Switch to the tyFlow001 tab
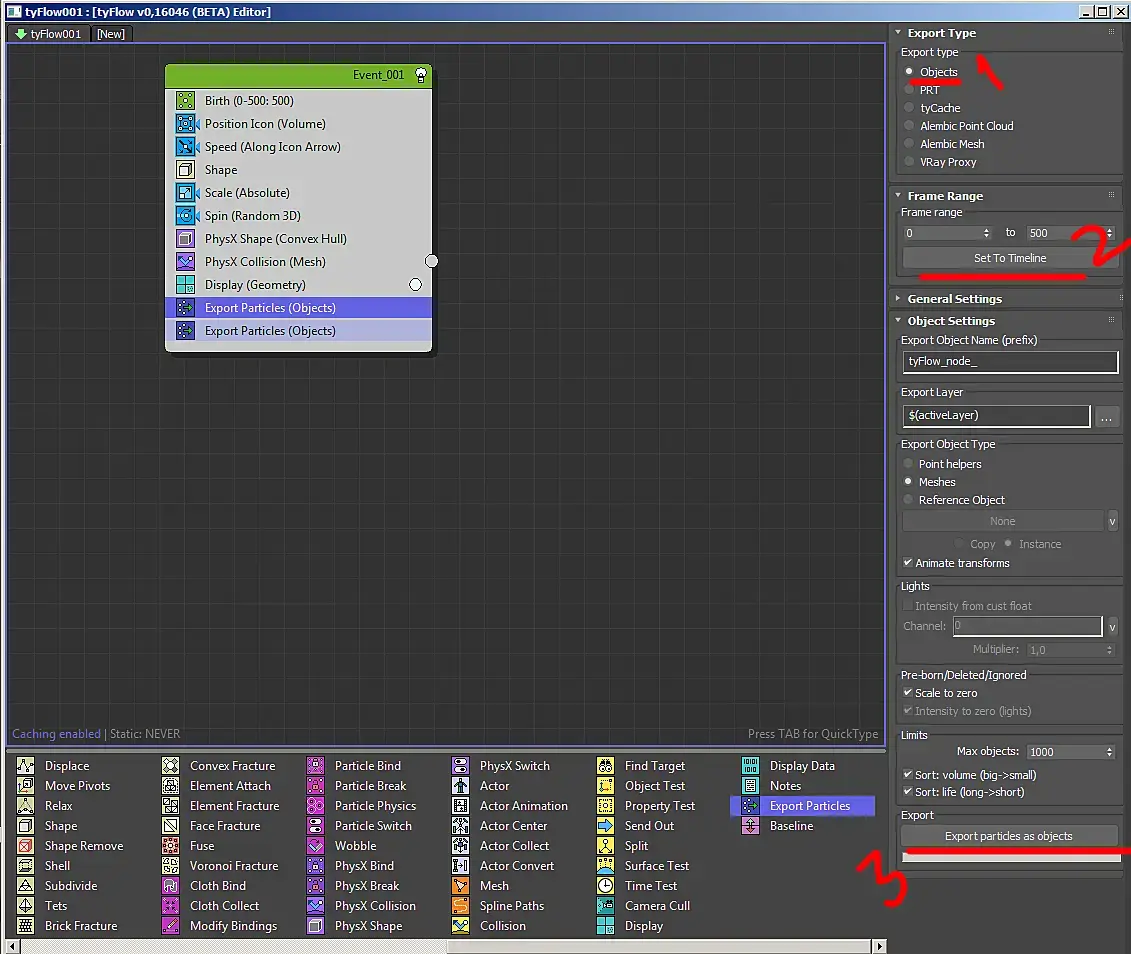The height and width of the screenshot is (954, 1131). [x=49, y=34]
